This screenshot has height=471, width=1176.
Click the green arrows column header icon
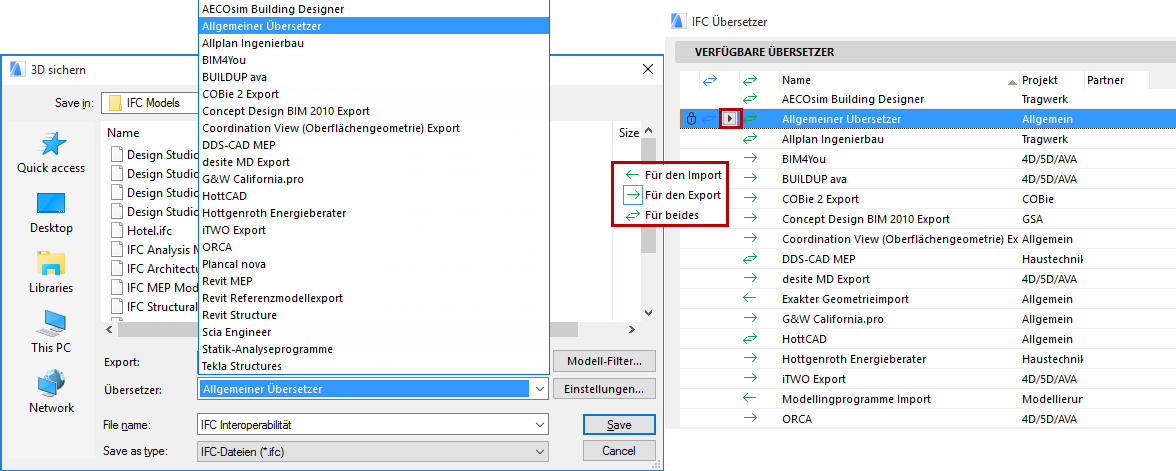749,80
